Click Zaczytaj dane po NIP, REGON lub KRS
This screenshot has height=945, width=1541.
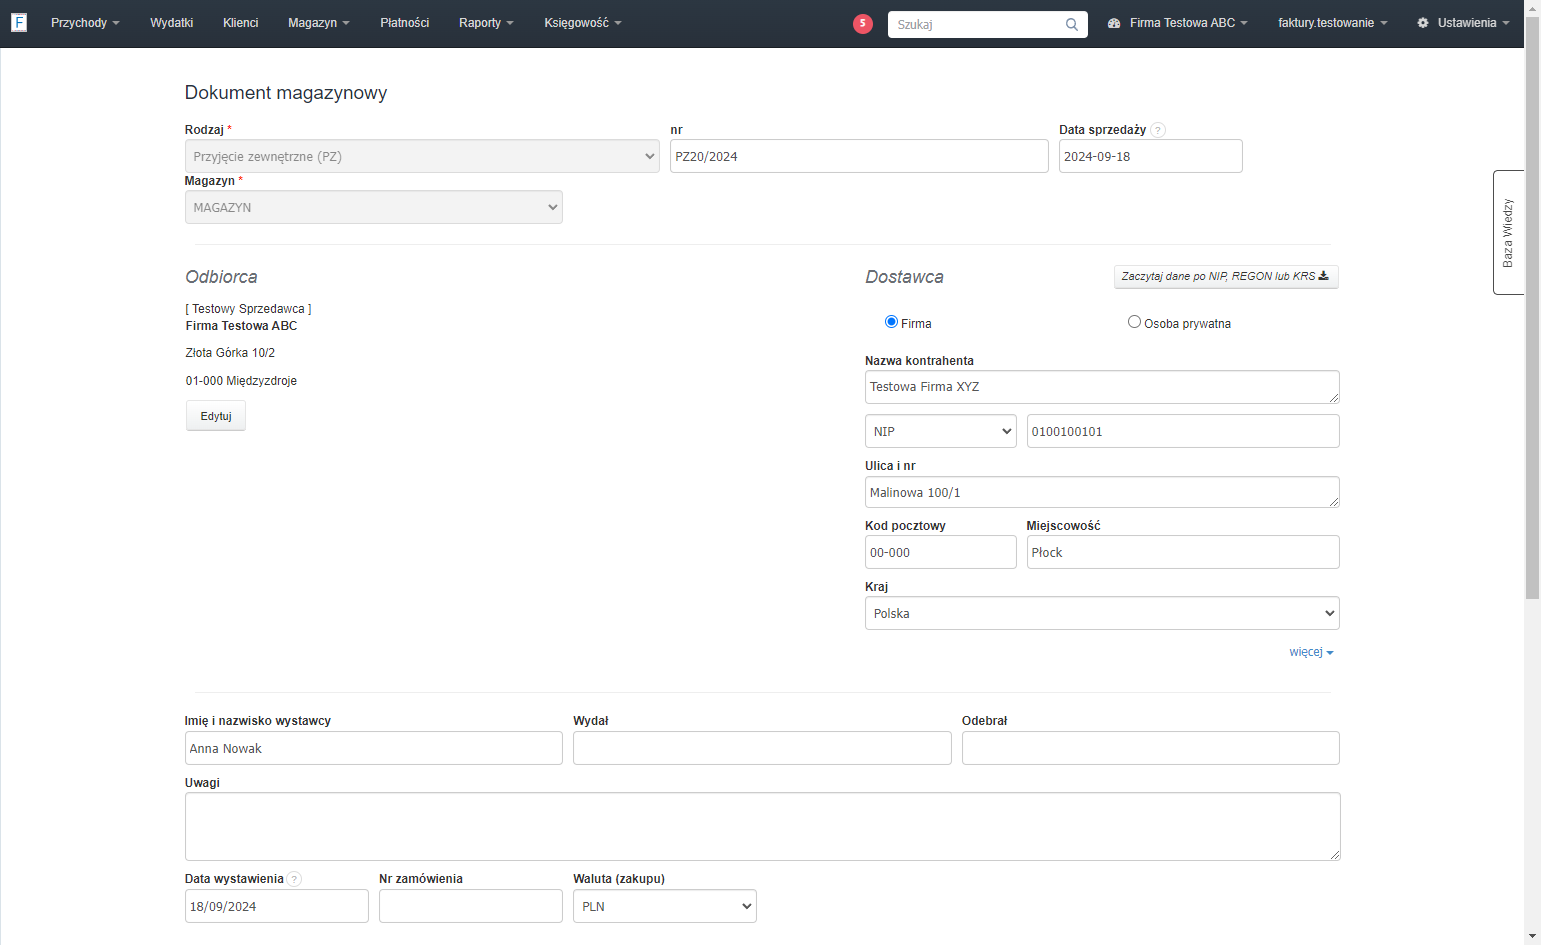(x=1226, y=277)
